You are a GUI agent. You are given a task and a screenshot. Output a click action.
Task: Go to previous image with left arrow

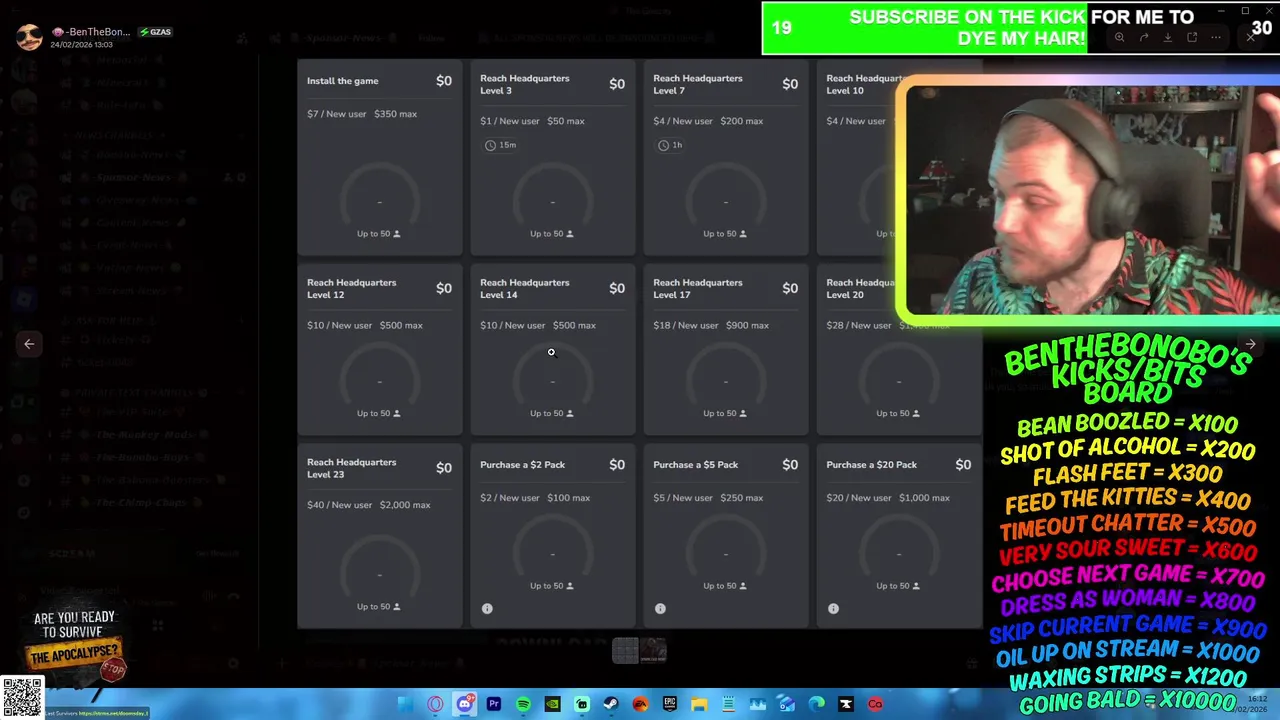point(29,343)
